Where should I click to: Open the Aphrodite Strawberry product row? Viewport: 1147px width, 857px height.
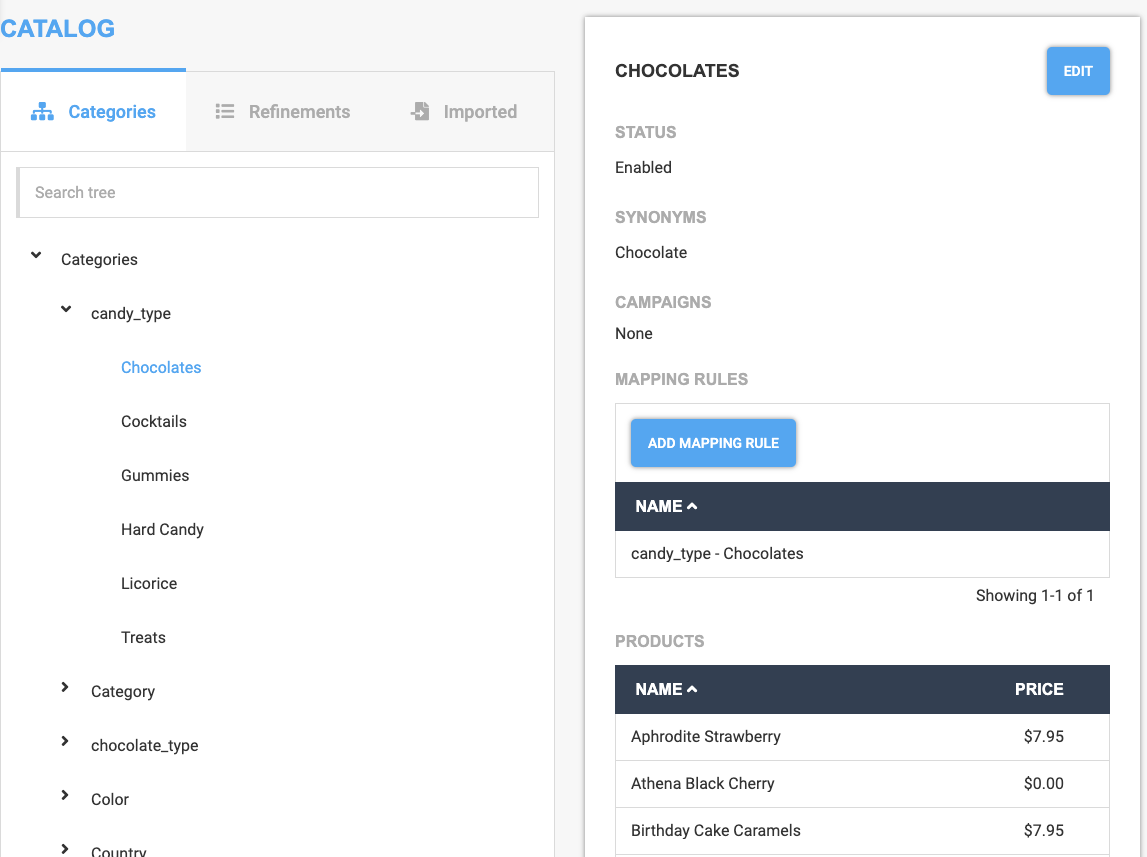706,737
